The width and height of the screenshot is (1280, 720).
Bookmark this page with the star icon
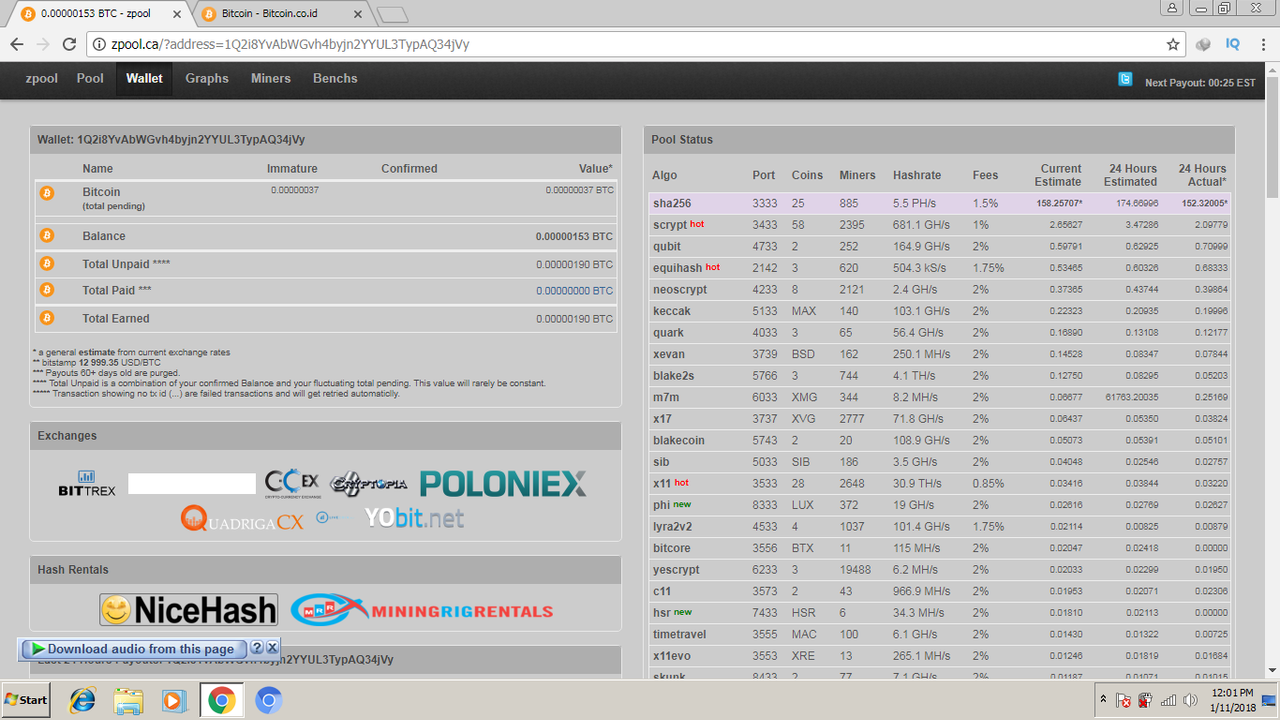tap(1173, 44)
